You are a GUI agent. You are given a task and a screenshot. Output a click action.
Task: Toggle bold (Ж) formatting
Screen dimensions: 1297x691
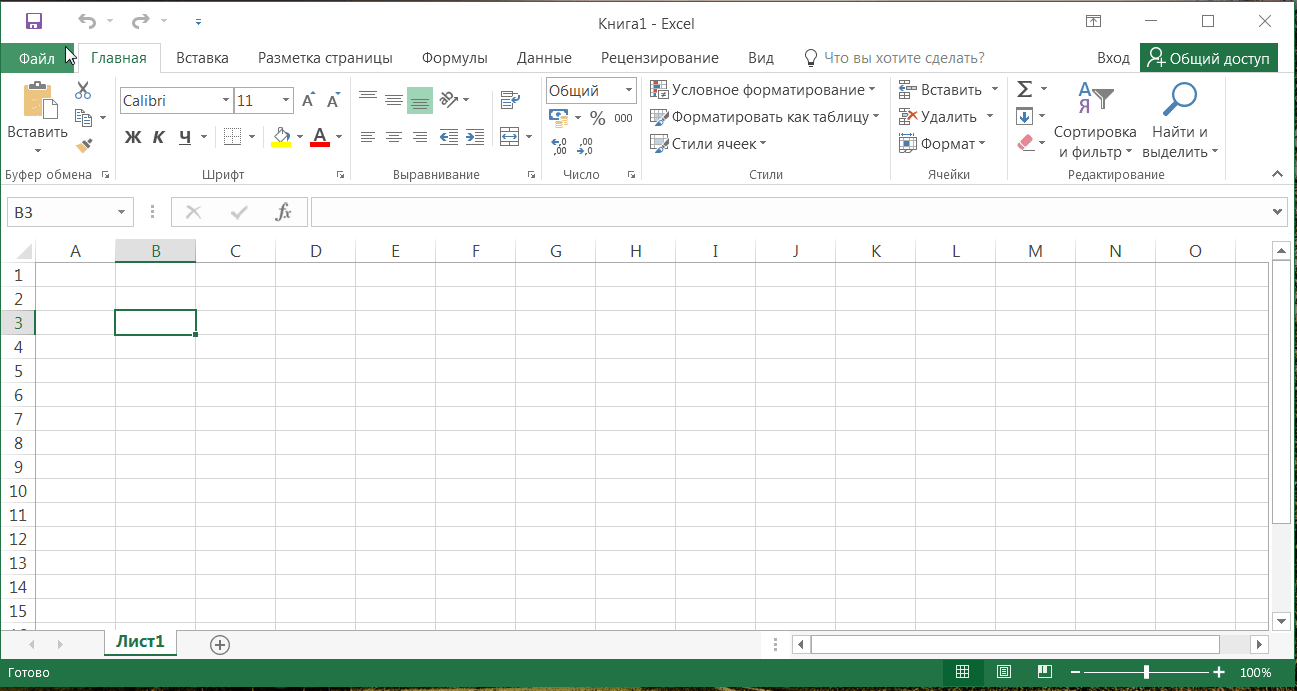132,137
